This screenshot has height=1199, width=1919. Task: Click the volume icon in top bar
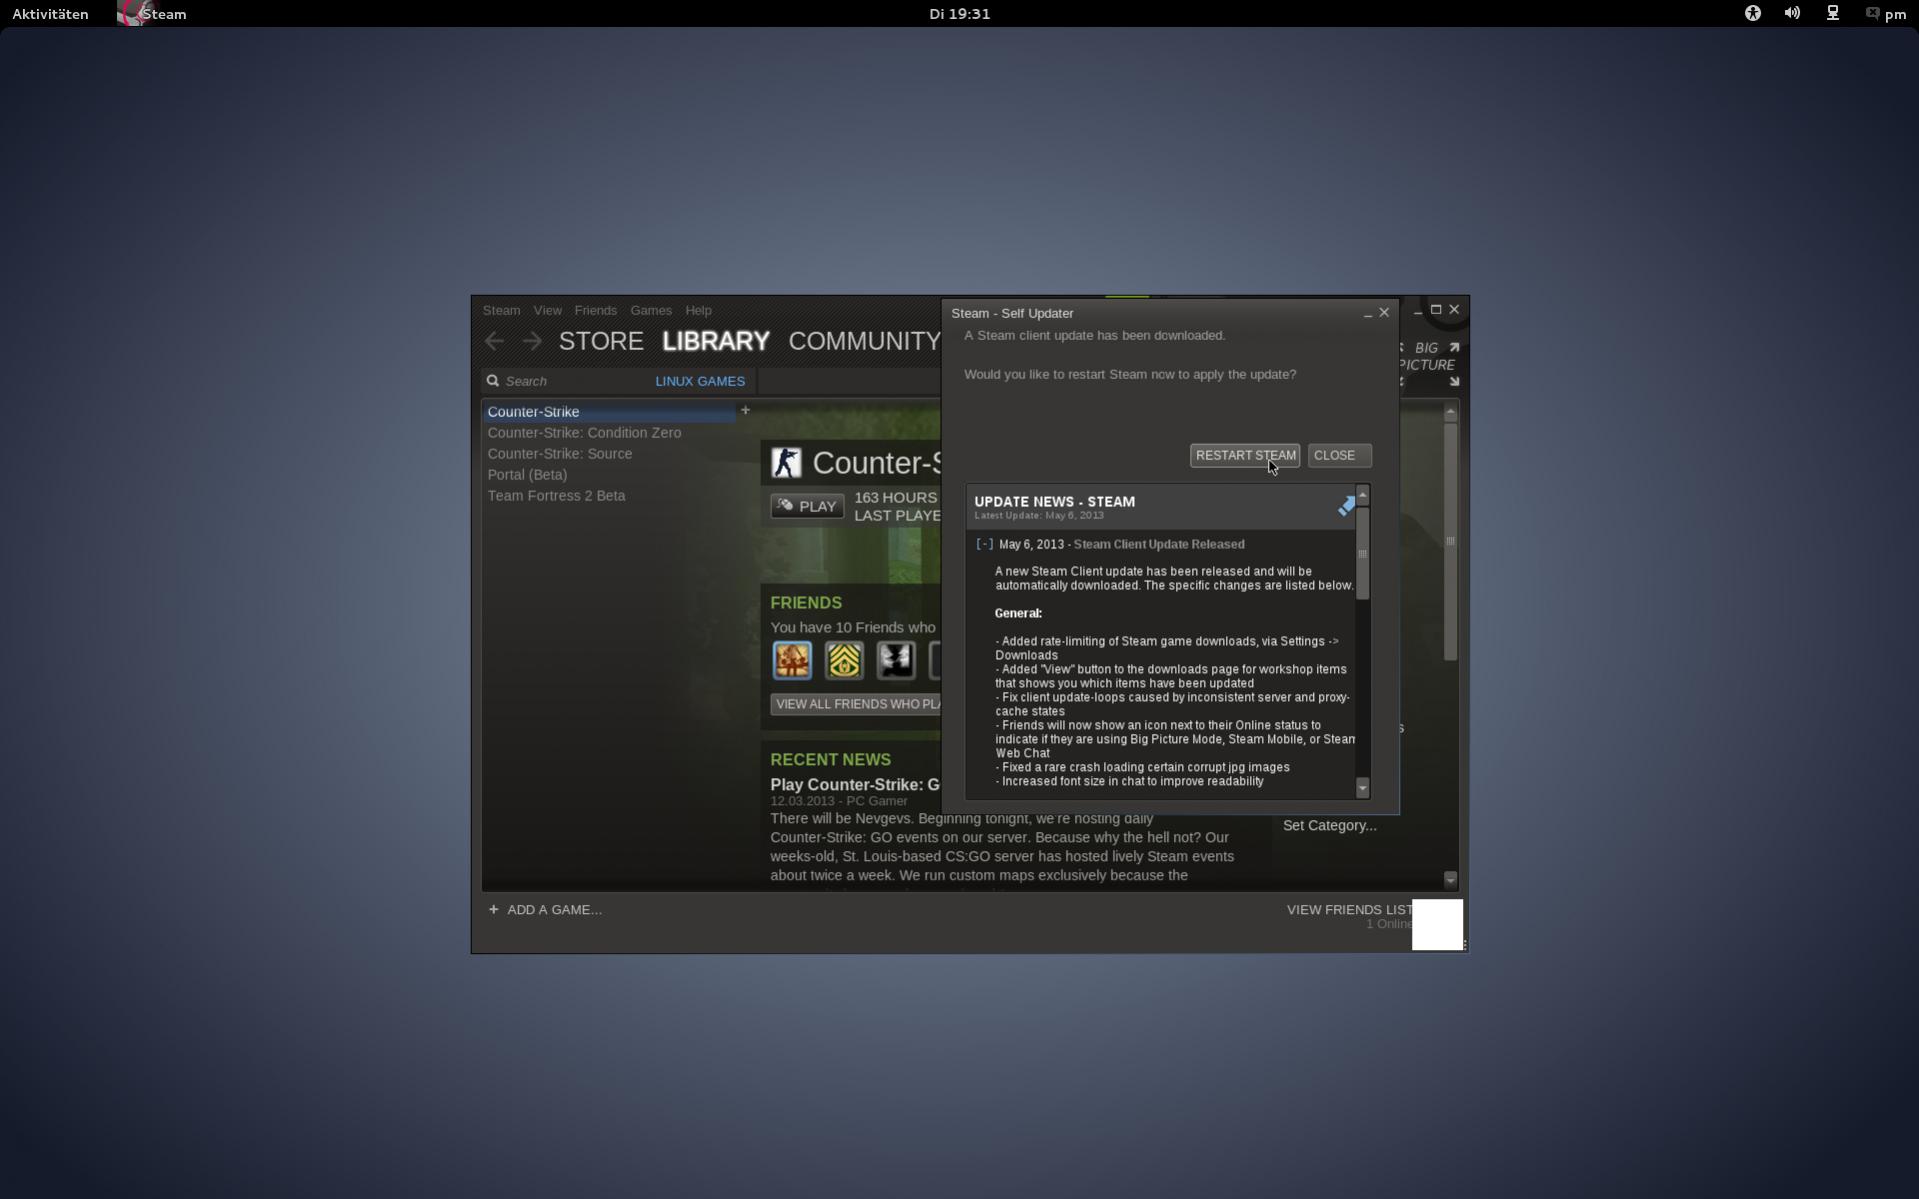pyautogui.click(x=1792, y=13)
